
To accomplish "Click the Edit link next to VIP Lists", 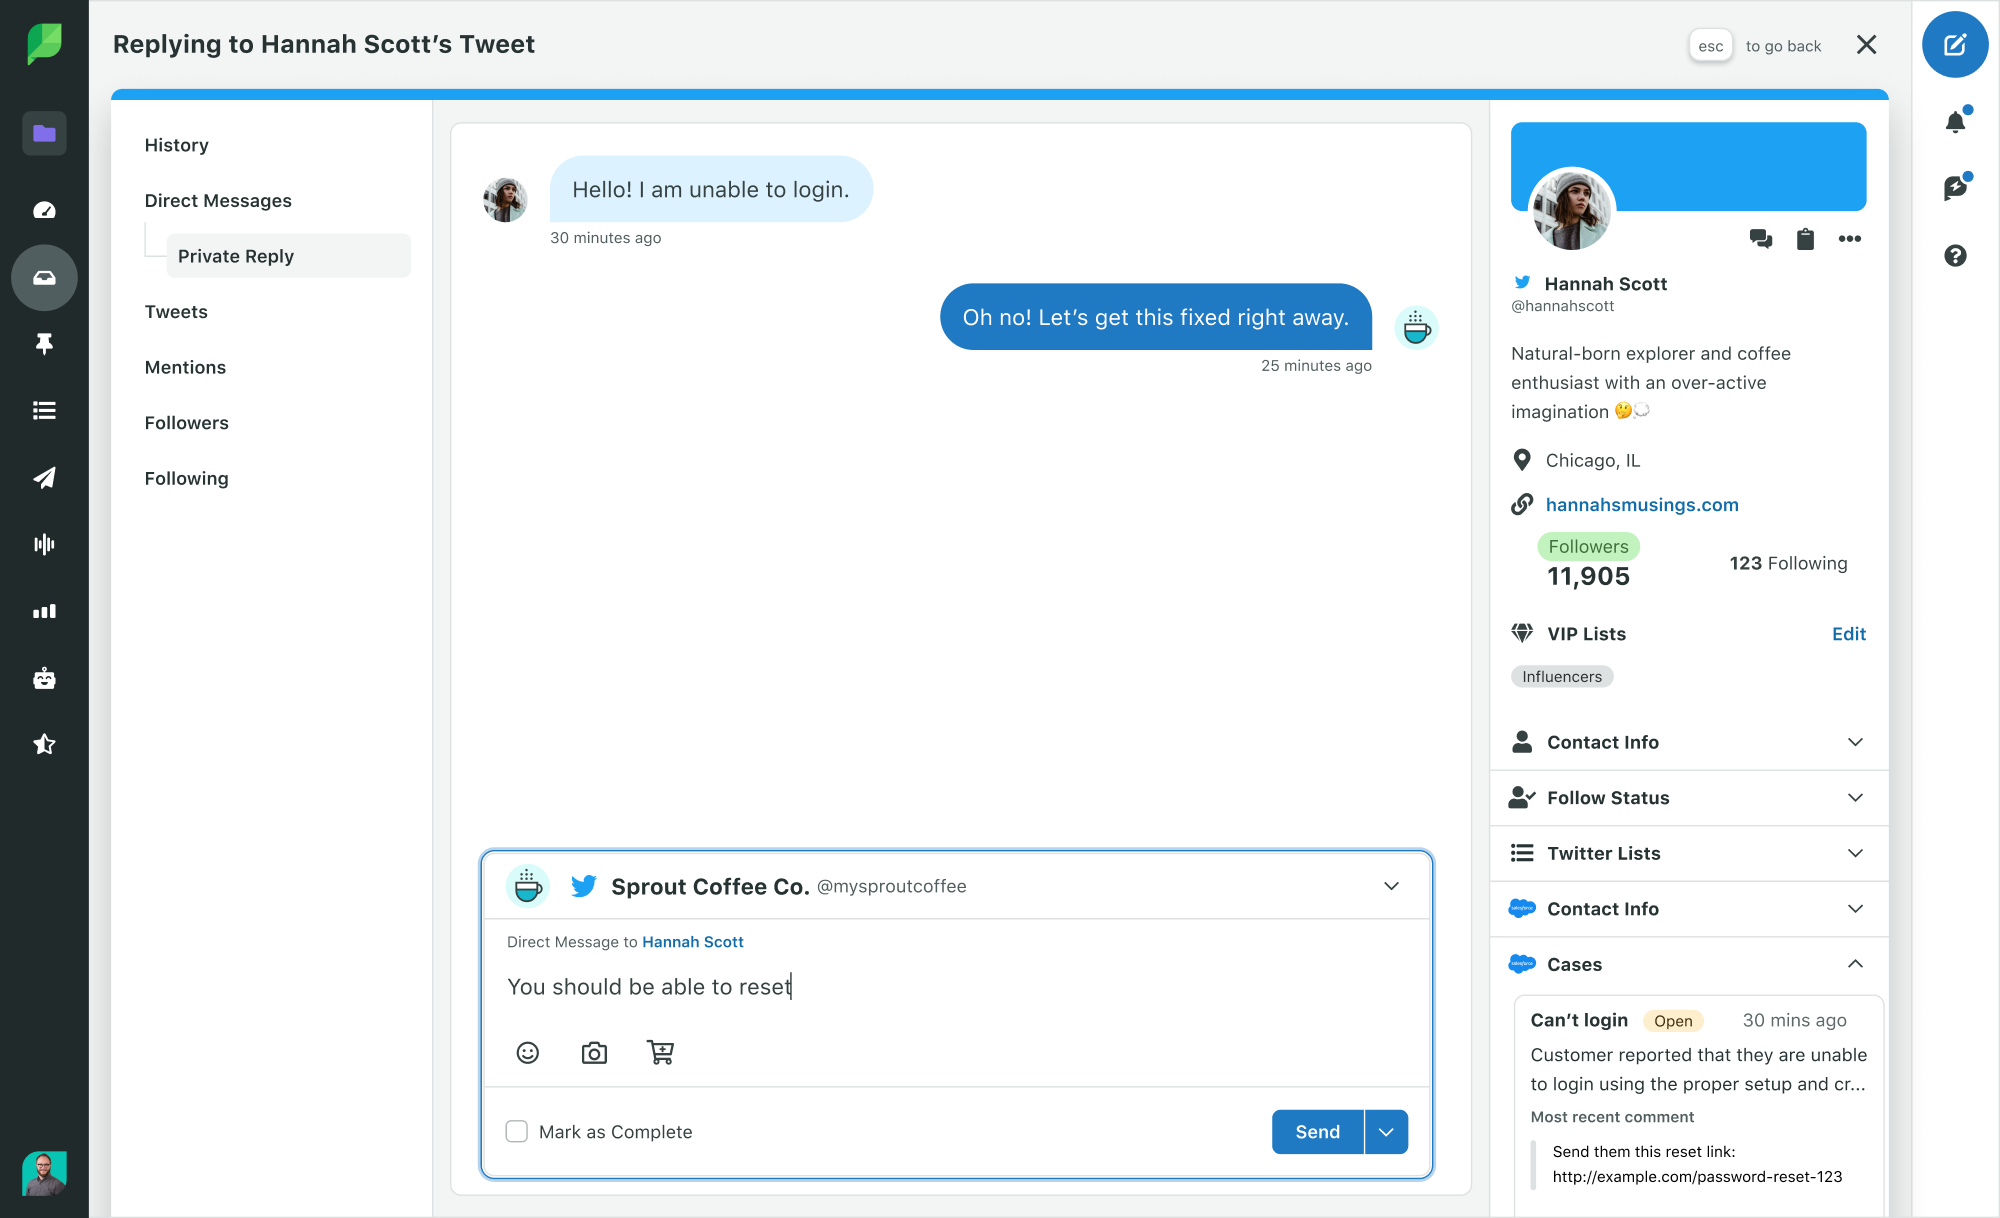I will click(x=1849, y=633).
